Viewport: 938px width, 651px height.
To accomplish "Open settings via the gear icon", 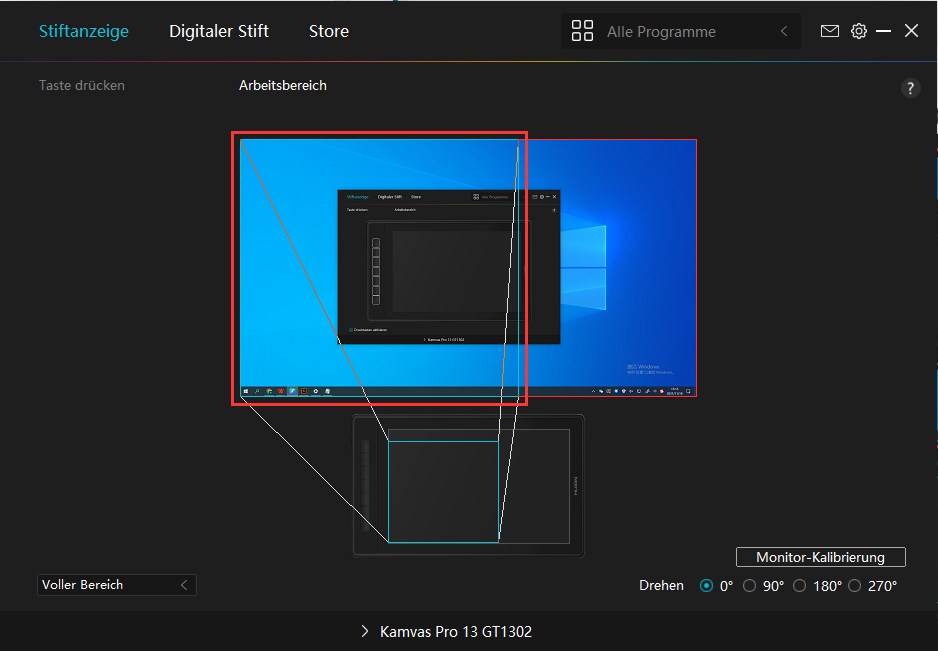I will point(858,31).
